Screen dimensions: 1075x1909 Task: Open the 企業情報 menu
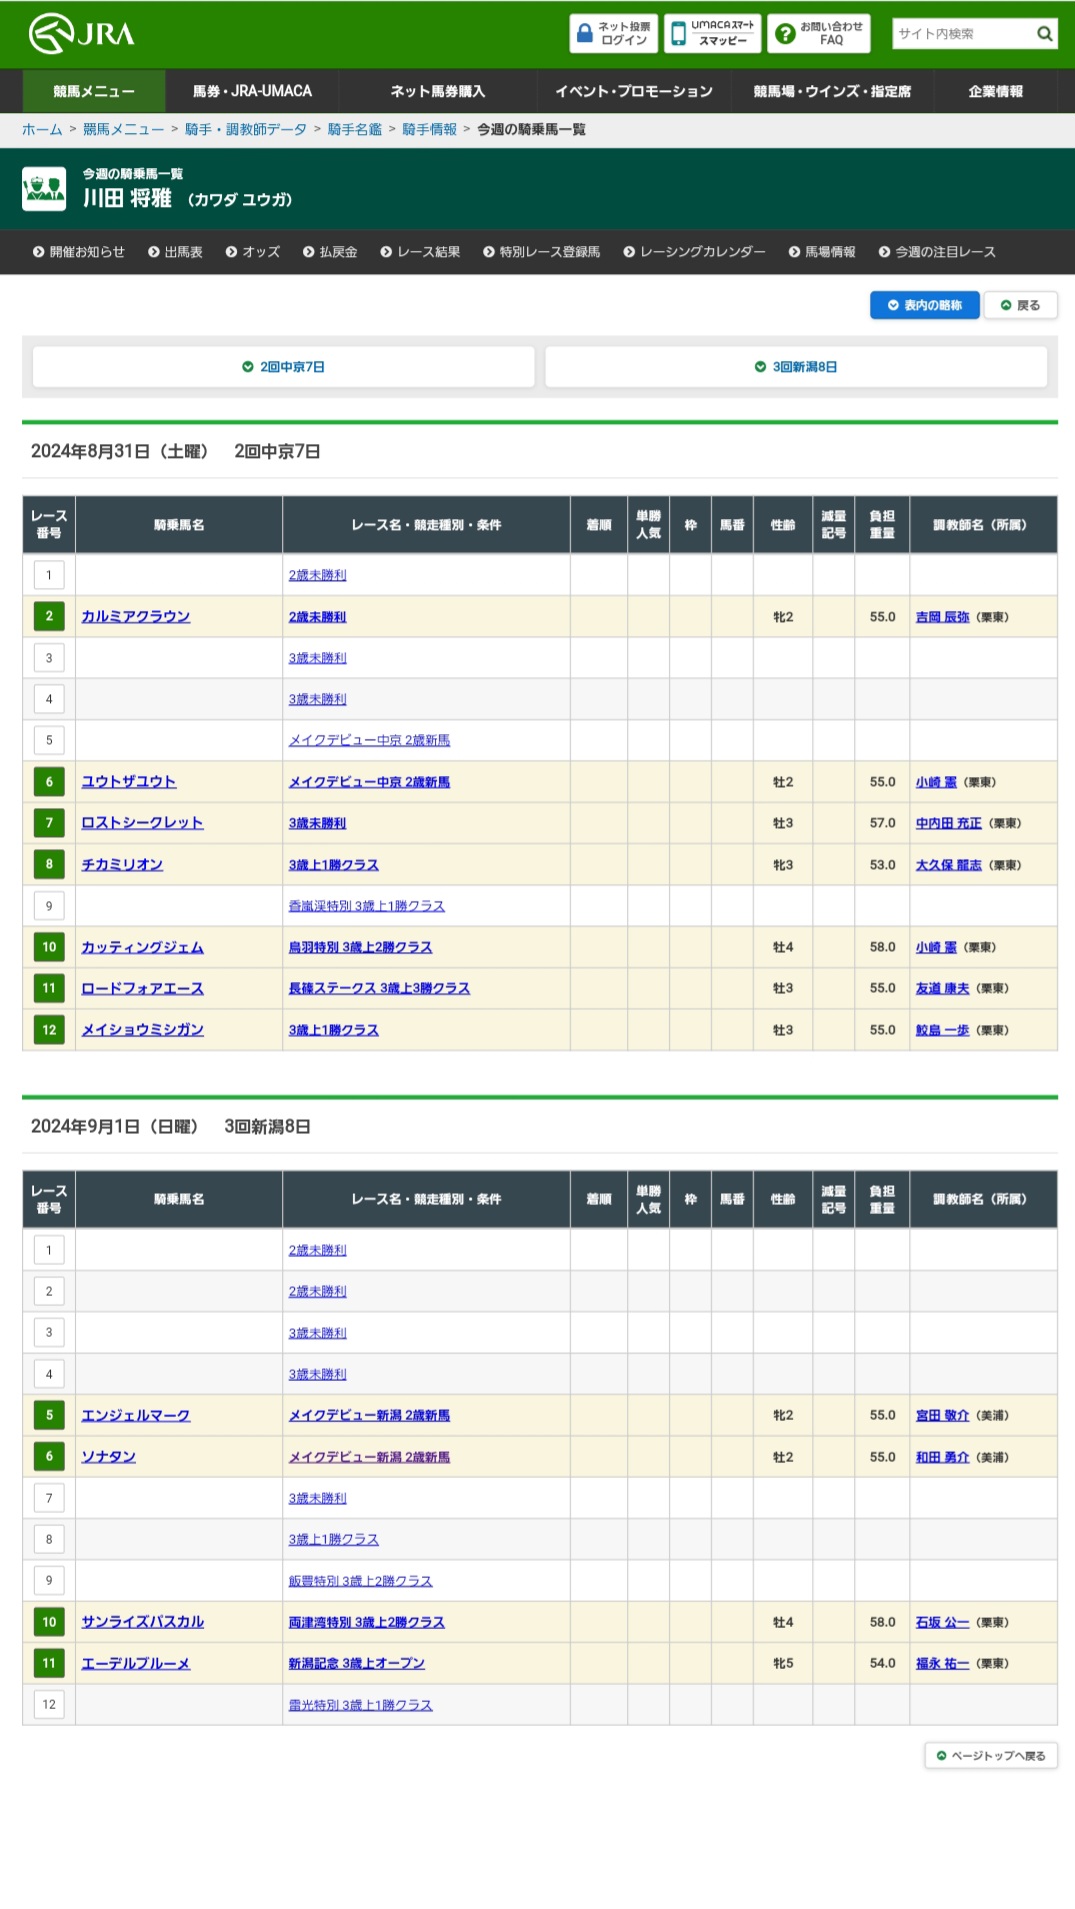pos(995,91)
